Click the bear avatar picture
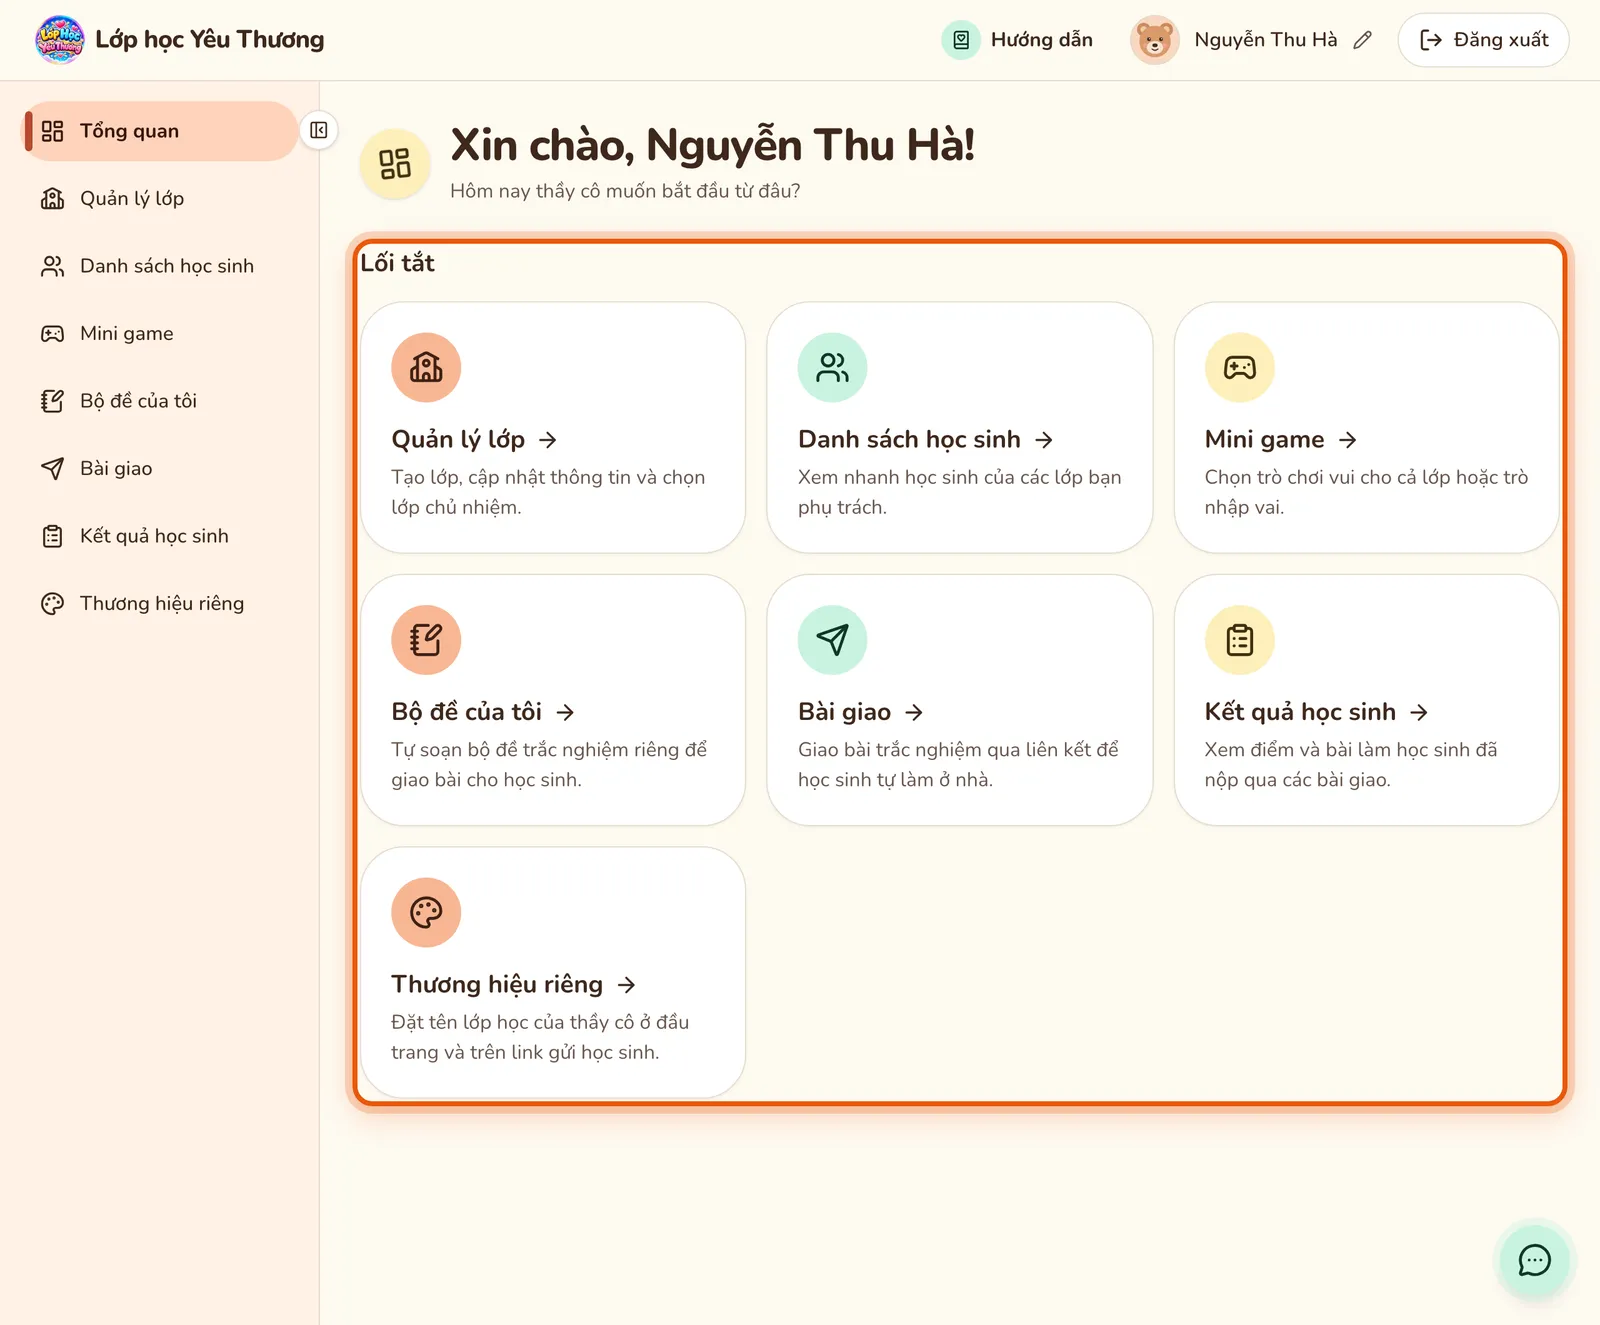1600x1325 pixels. (1154, 40)
